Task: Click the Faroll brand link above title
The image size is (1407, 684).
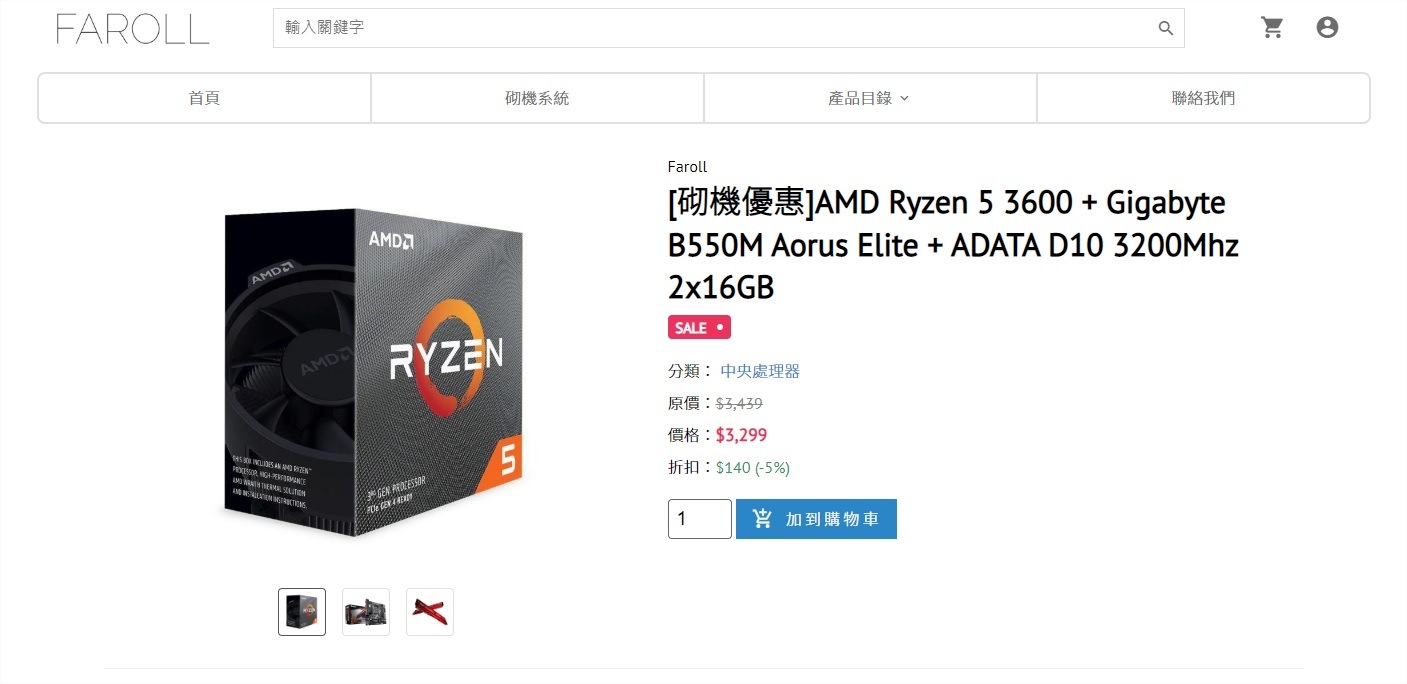Action: pos(687,167)
